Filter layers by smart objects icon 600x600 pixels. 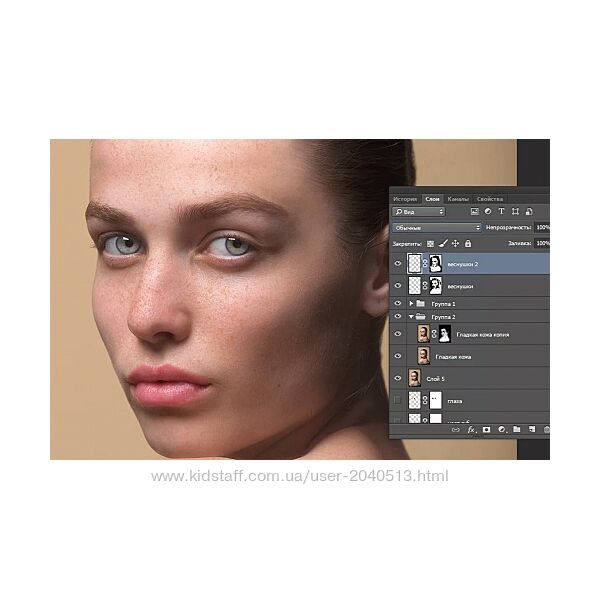[529, 211]
